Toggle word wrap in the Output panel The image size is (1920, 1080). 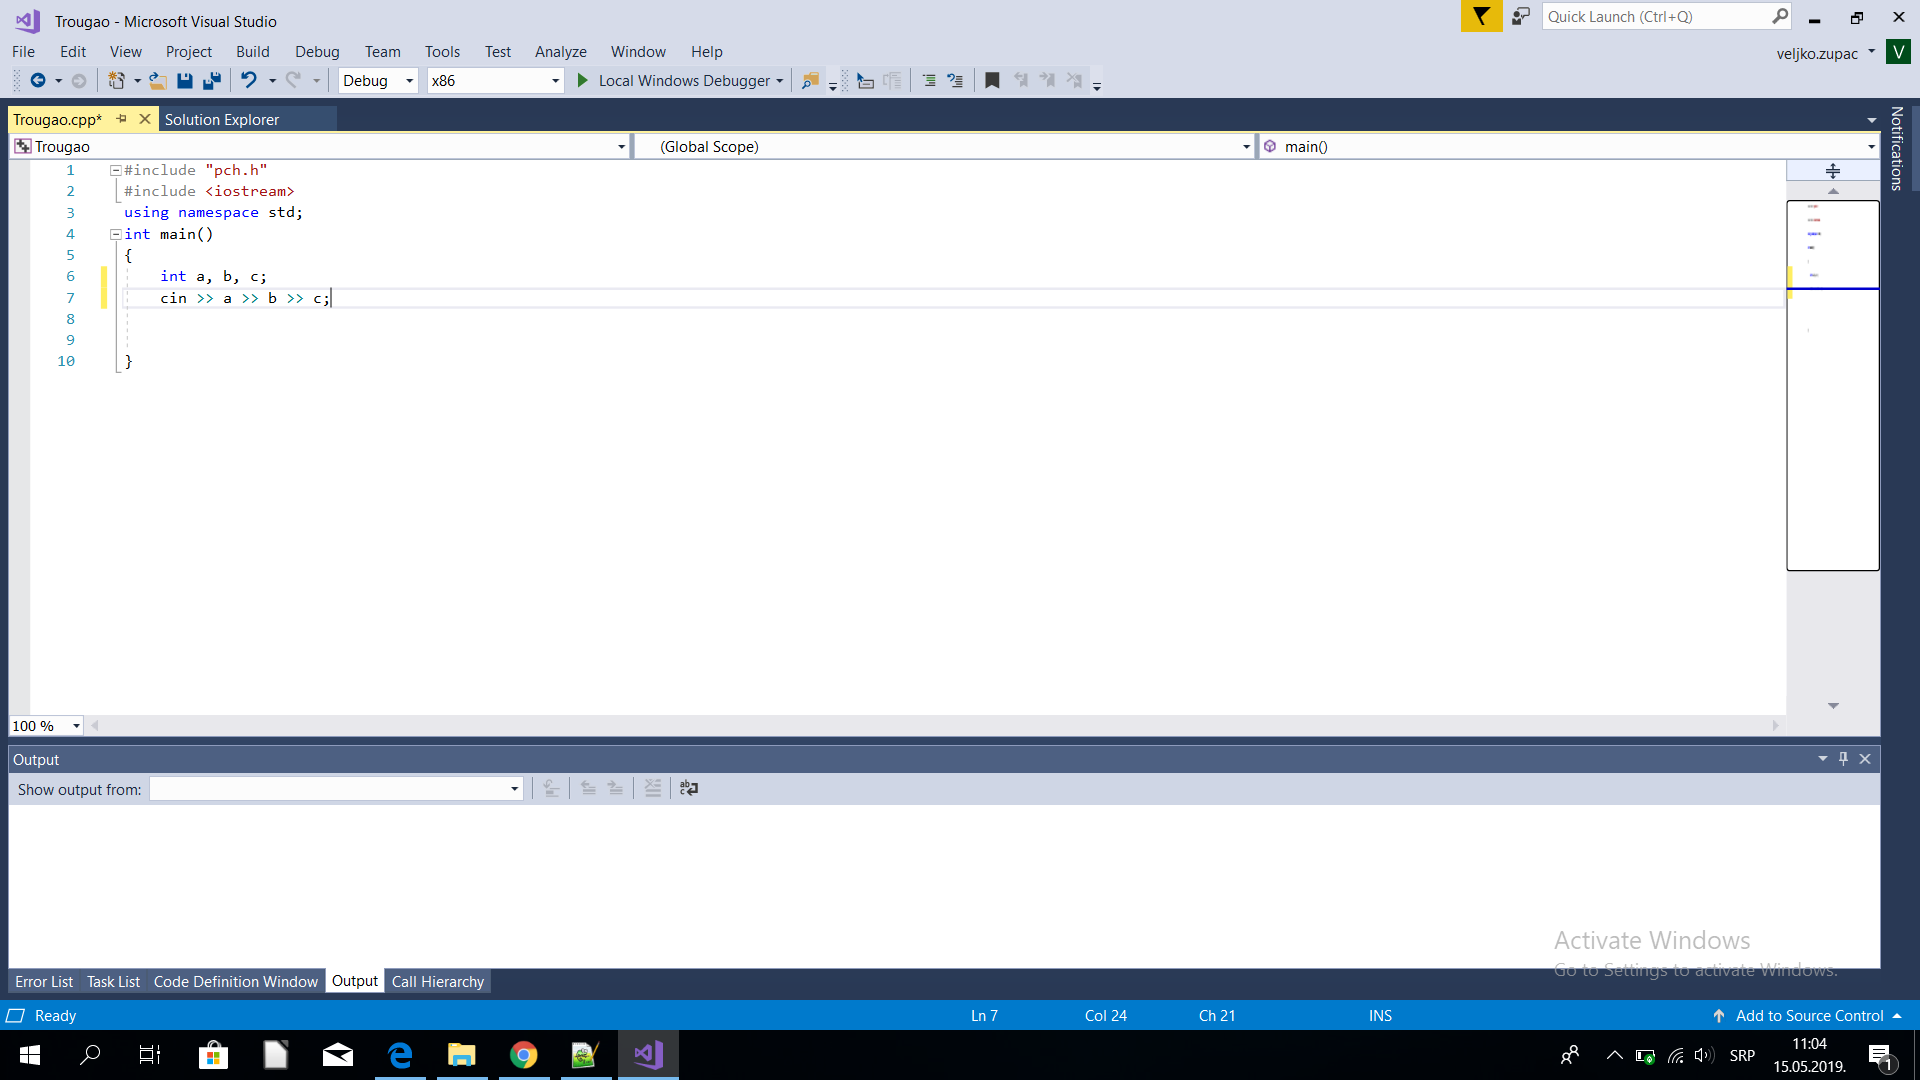point(689,789)
